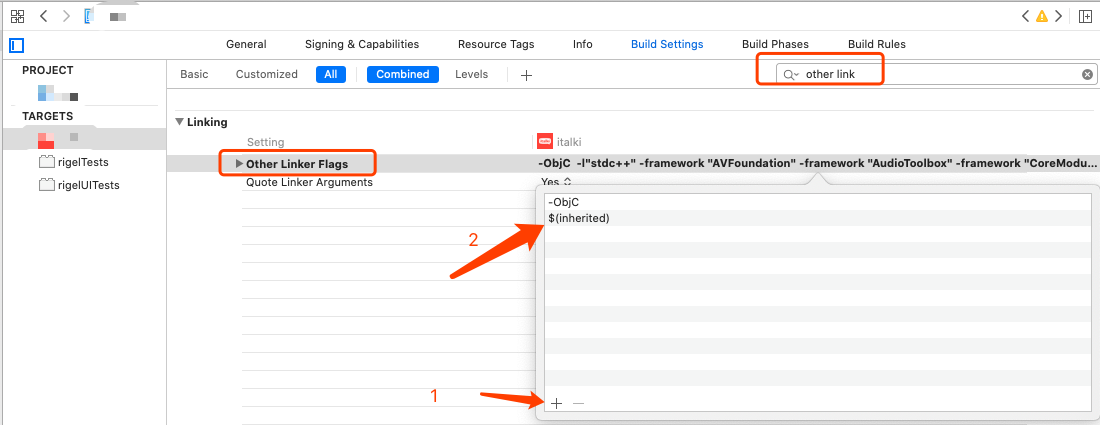Open the Info tab
This screenshot has height=425, width=1100.
click(582, 44)
